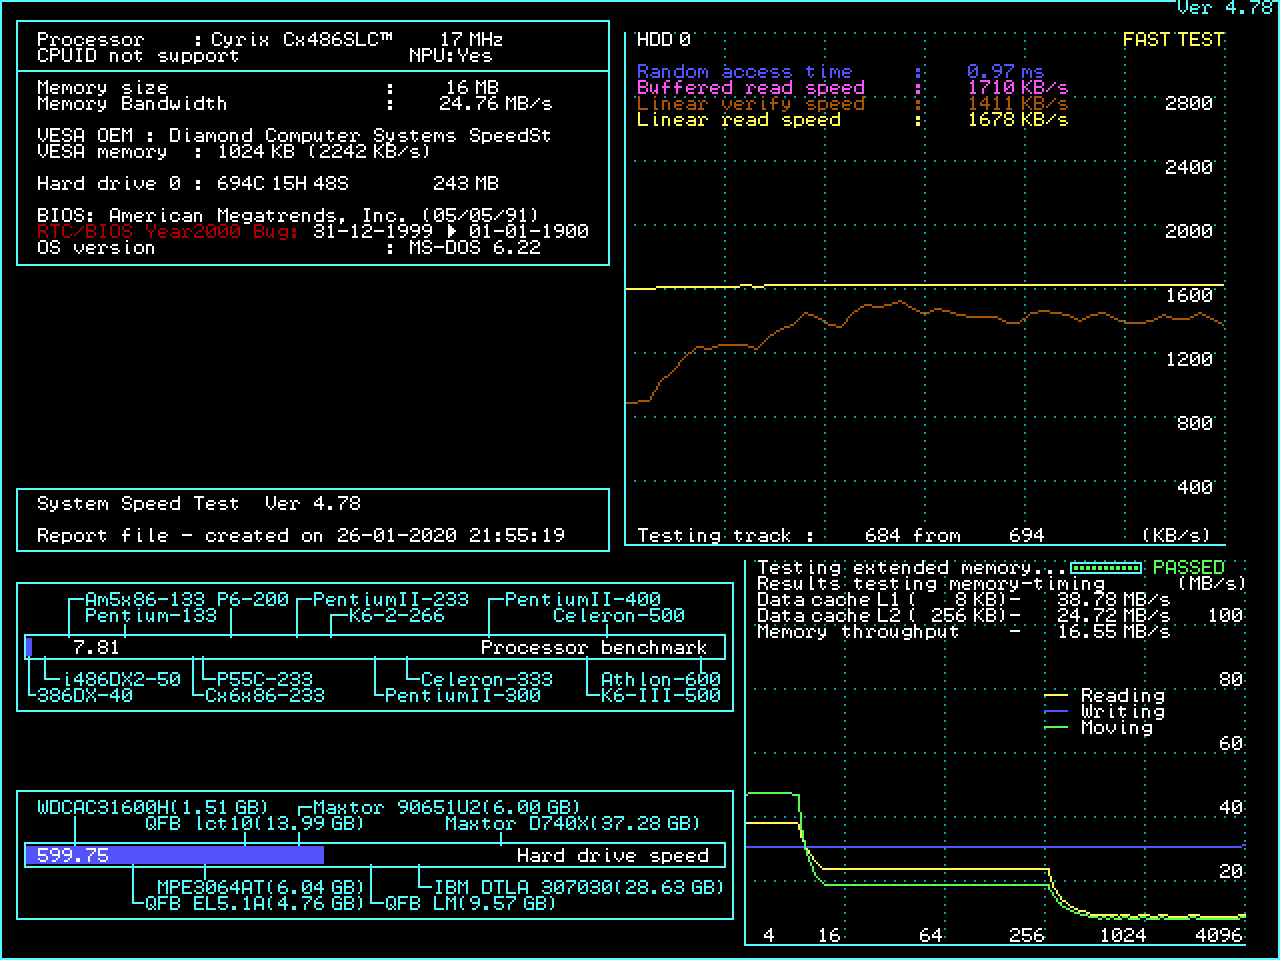Select the 243 MB drive capacity value

coord(465,184)
